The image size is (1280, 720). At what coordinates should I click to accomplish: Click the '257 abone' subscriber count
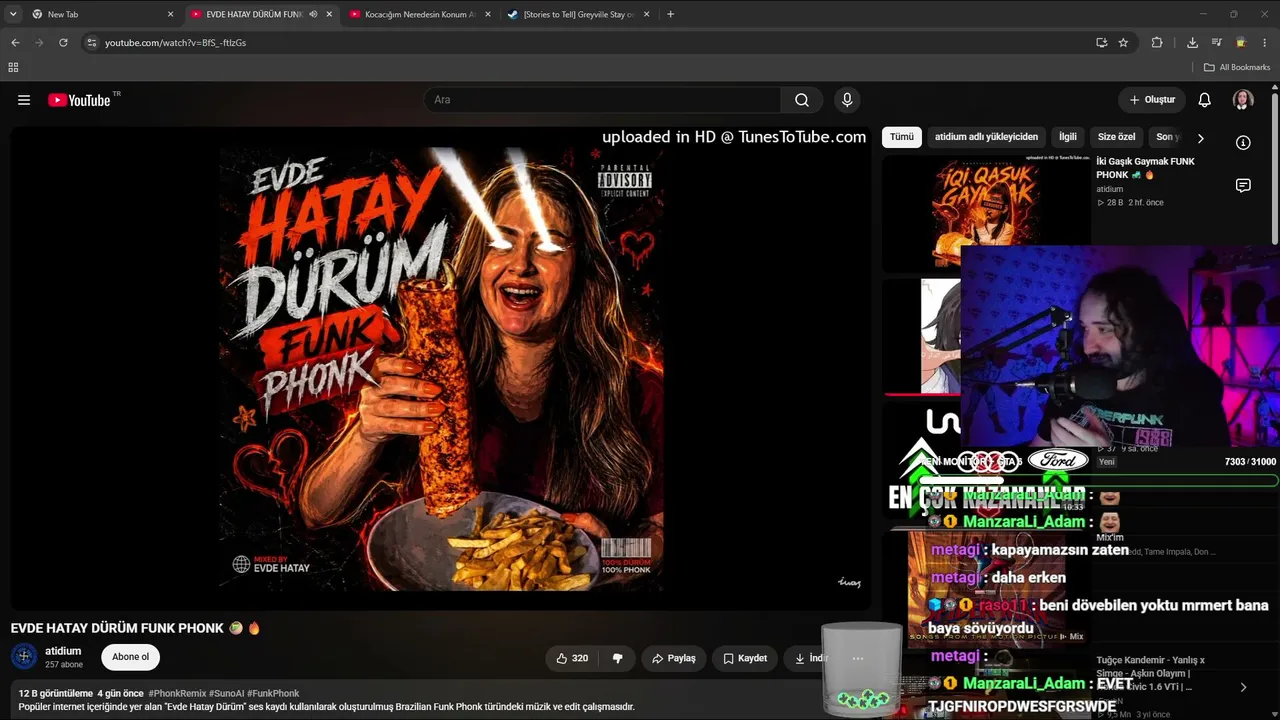[64, 664]
